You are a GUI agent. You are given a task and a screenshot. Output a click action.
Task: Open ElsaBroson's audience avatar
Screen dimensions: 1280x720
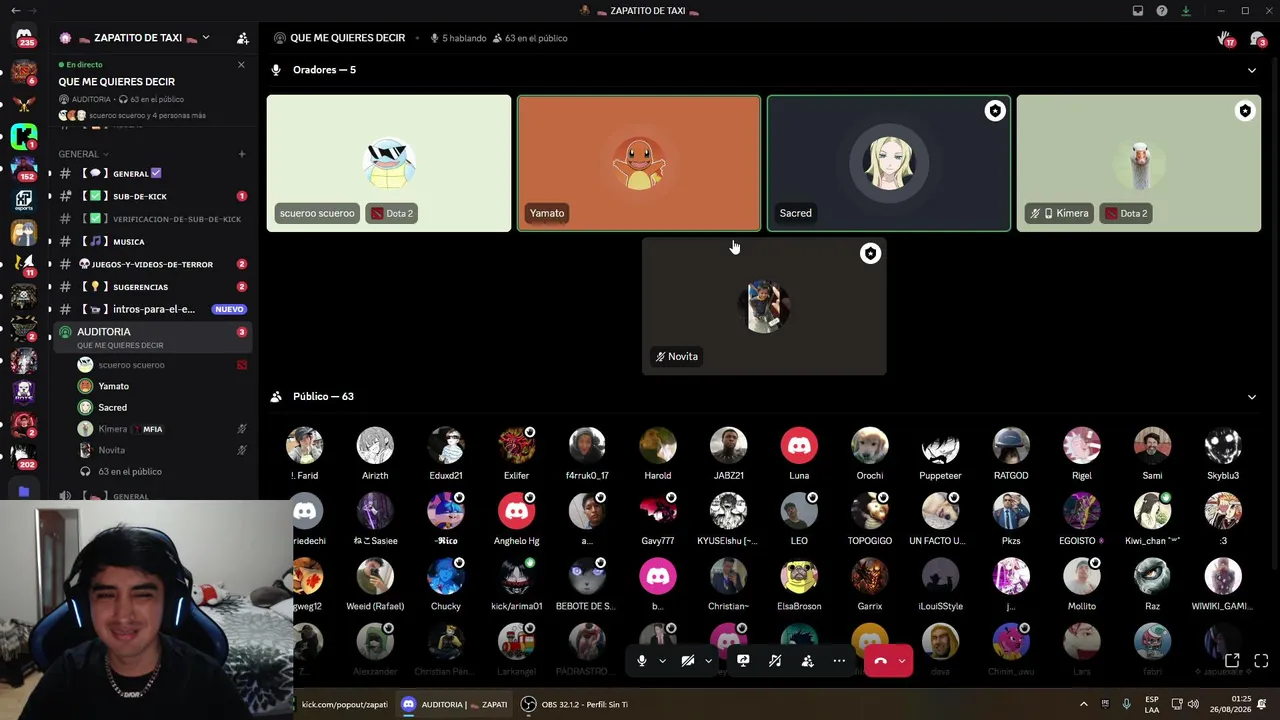(799, 577)
